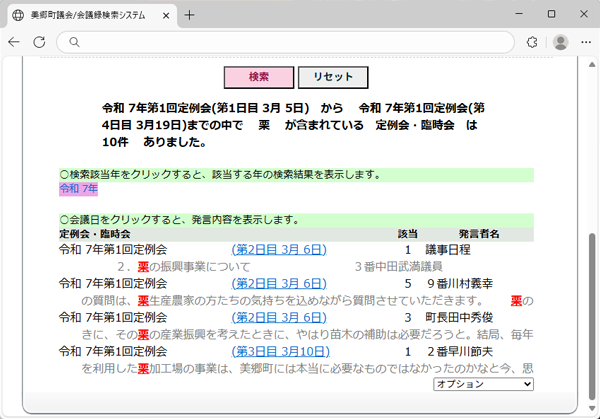This screenshot has width=600, height=419.
Task: Click excerpt beginning きに、その栗の産業振興
Action: [x=307, y=335]
